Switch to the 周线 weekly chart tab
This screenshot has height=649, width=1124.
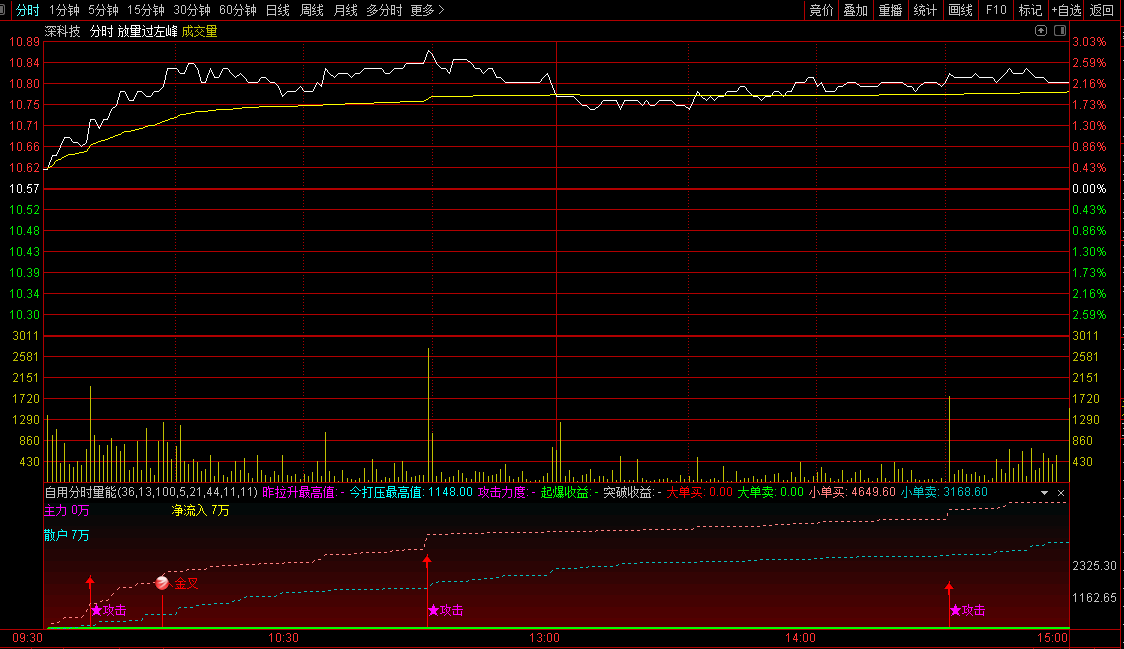click(312, 10)
